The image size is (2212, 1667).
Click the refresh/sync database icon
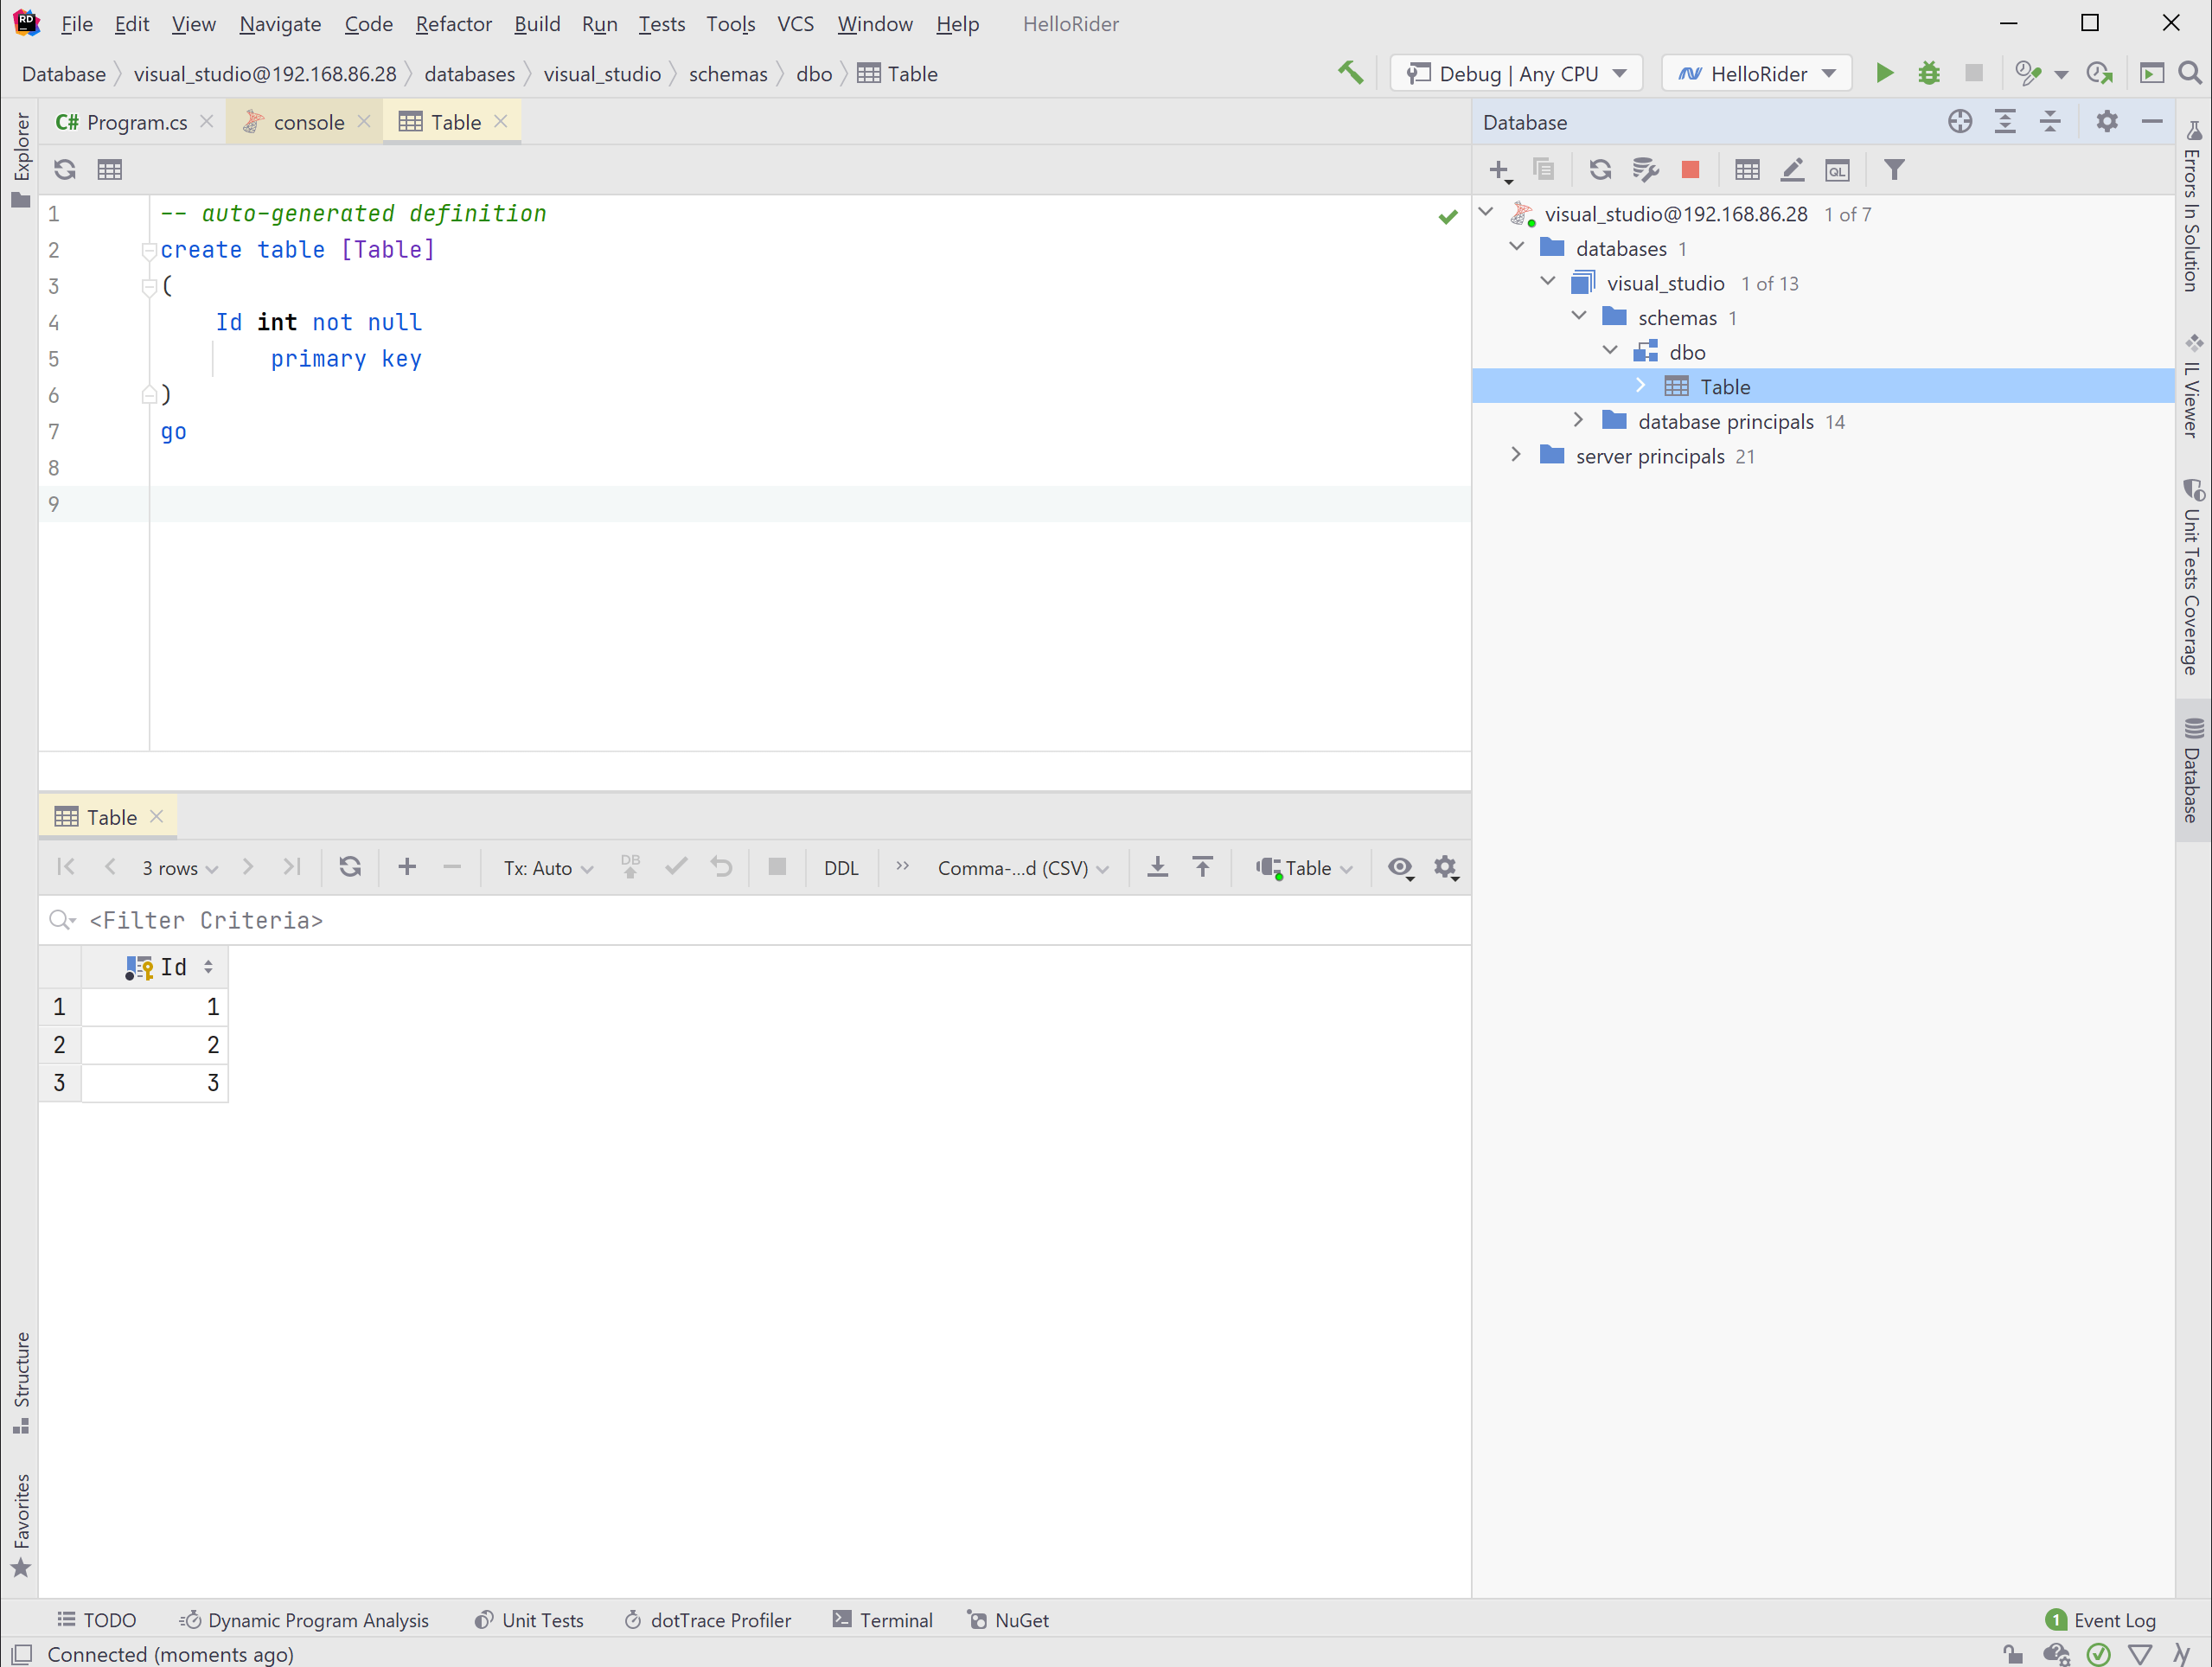pyautogui.click(x=1597, y=169)
